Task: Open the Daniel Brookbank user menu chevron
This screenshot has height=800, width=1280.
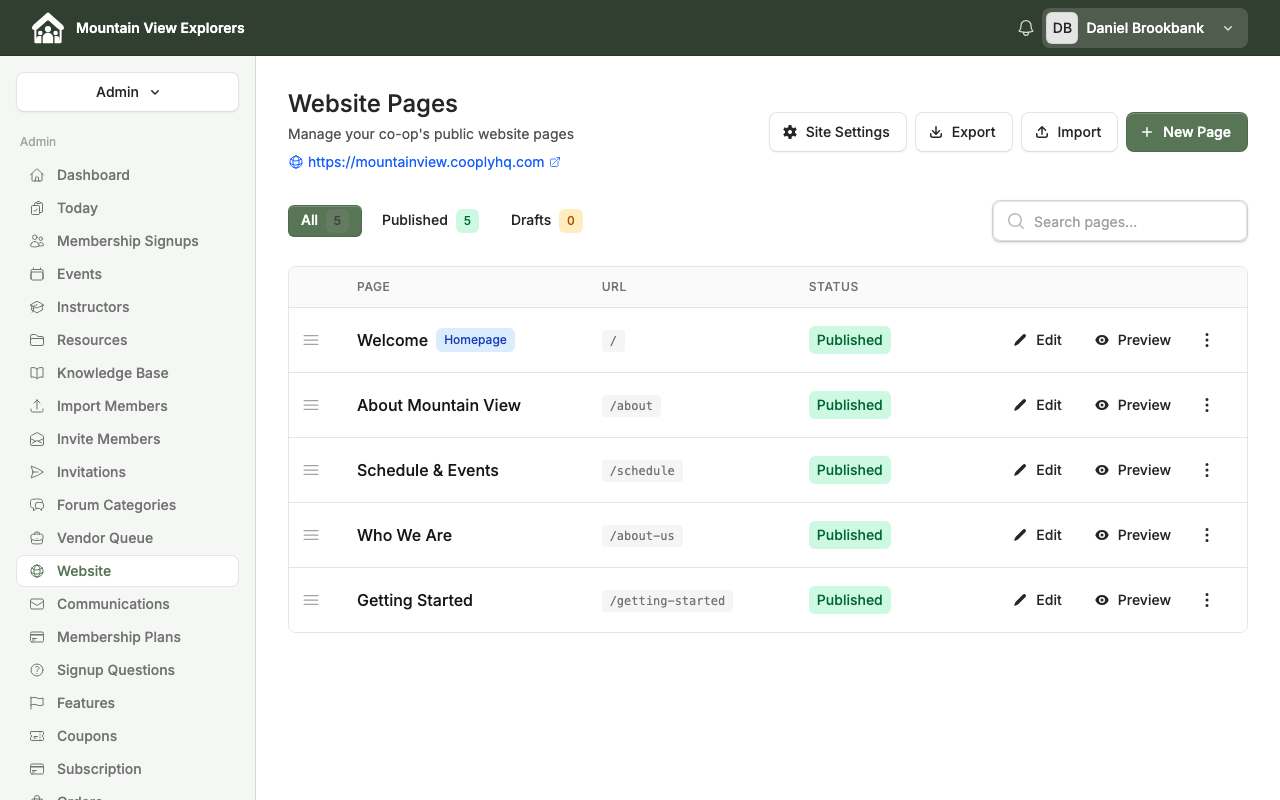Action: (x=1228, y=28)
